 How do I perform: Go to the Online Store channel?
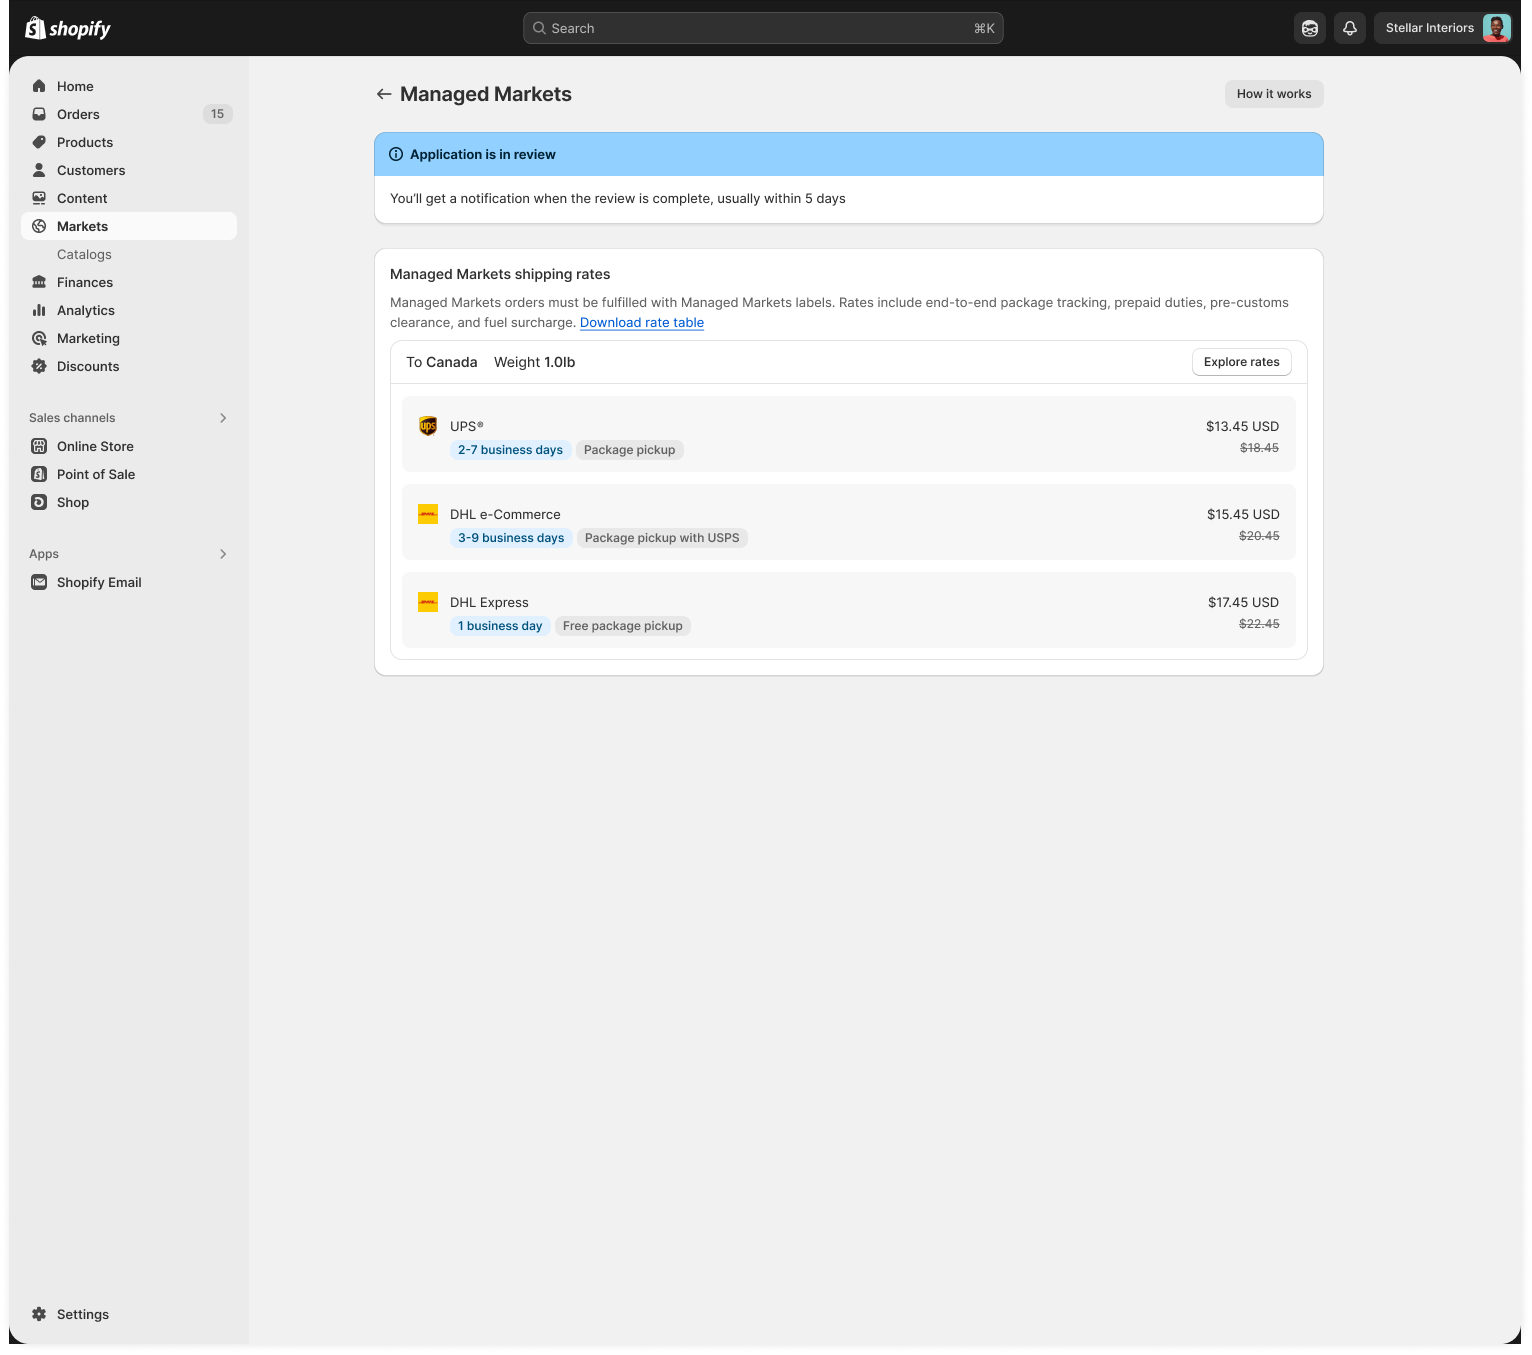95,446
